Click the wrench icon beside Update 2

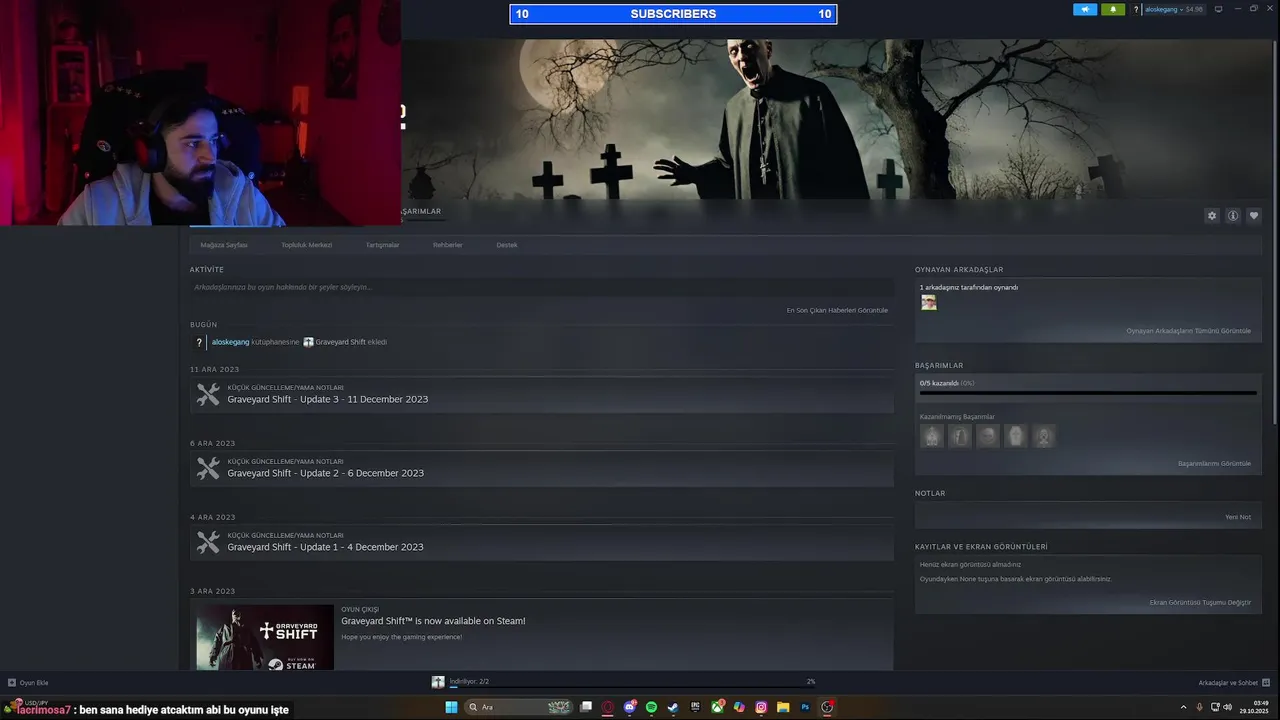(x=208, y=469)
